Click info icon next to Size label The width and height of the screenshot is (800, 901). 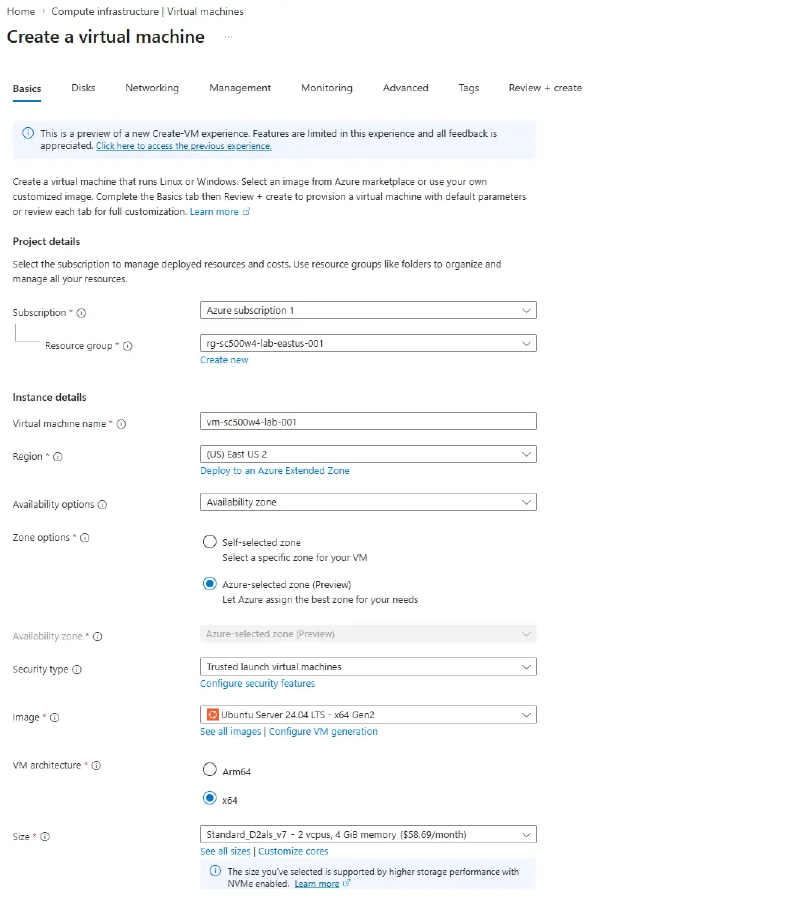[45, 837]
